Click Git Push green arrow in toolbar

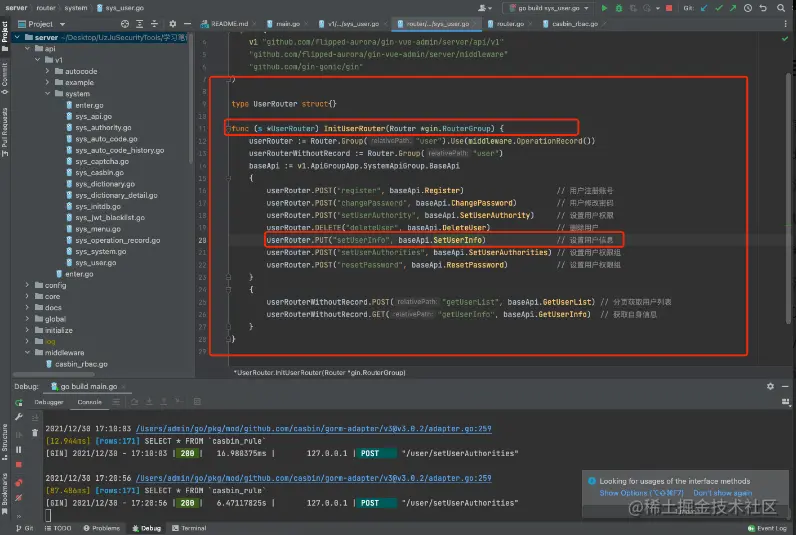click(x=733, y=8)
